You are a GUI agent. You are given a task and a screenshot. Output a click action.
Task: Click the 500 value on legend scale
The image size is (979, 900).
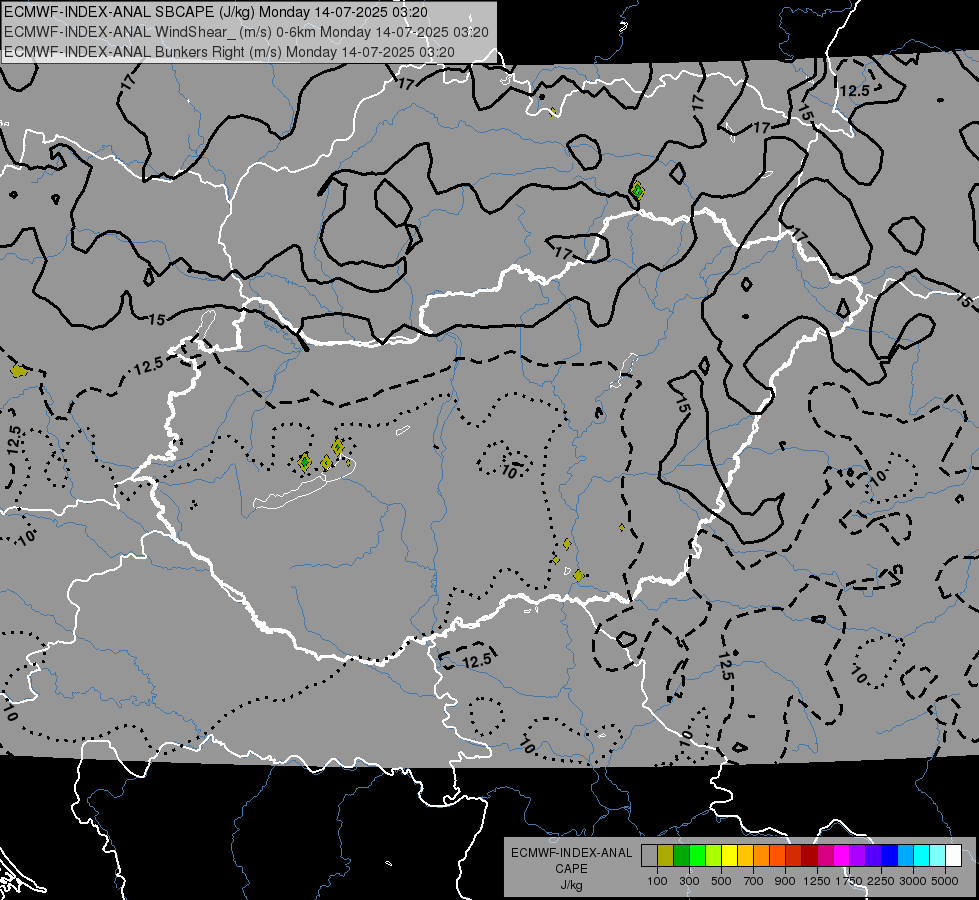click(x=721, y=881)
